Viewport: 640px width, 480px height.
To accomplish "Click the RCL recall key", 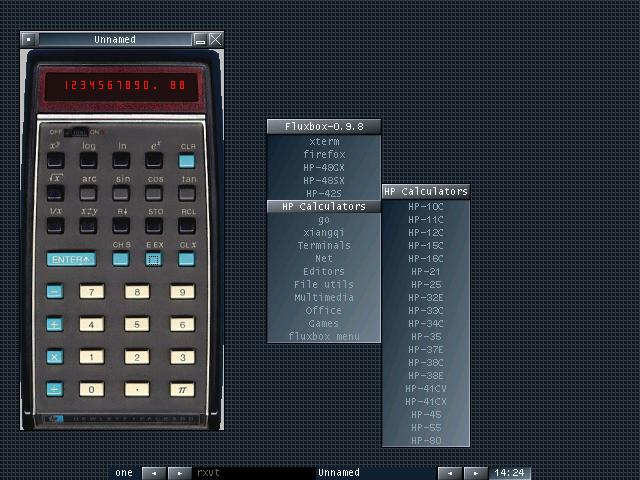I will point(187,226).
